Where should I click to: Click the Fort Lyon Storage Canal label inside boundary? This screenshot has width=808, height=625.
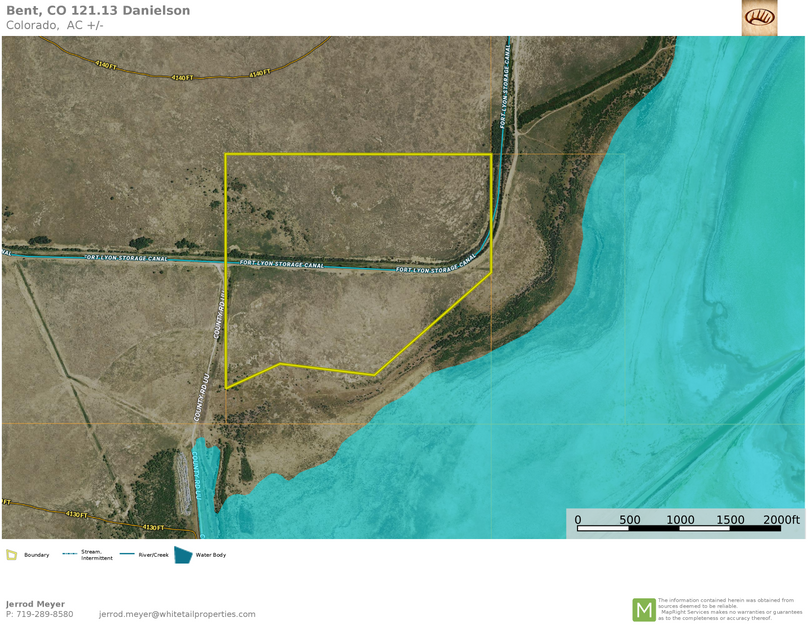point(282,264)
